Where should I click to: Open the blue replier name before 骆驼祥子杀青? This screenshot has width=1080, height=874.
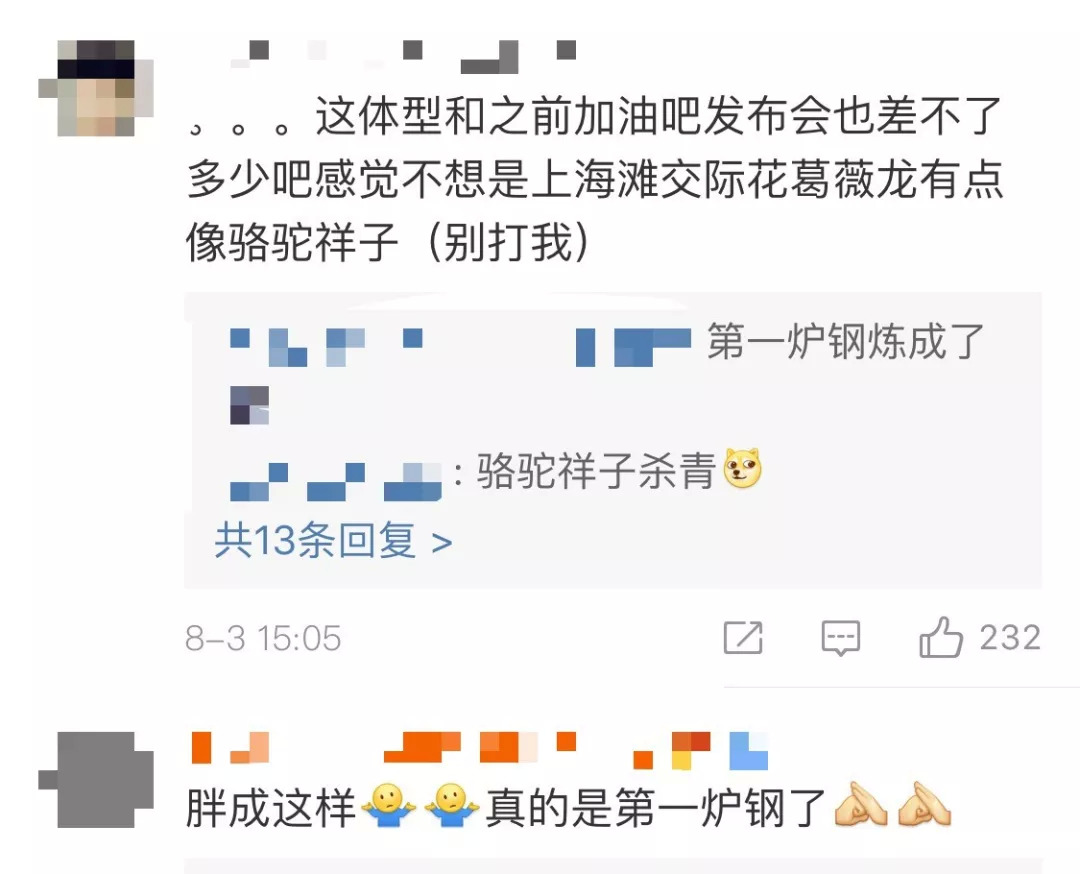335,481
